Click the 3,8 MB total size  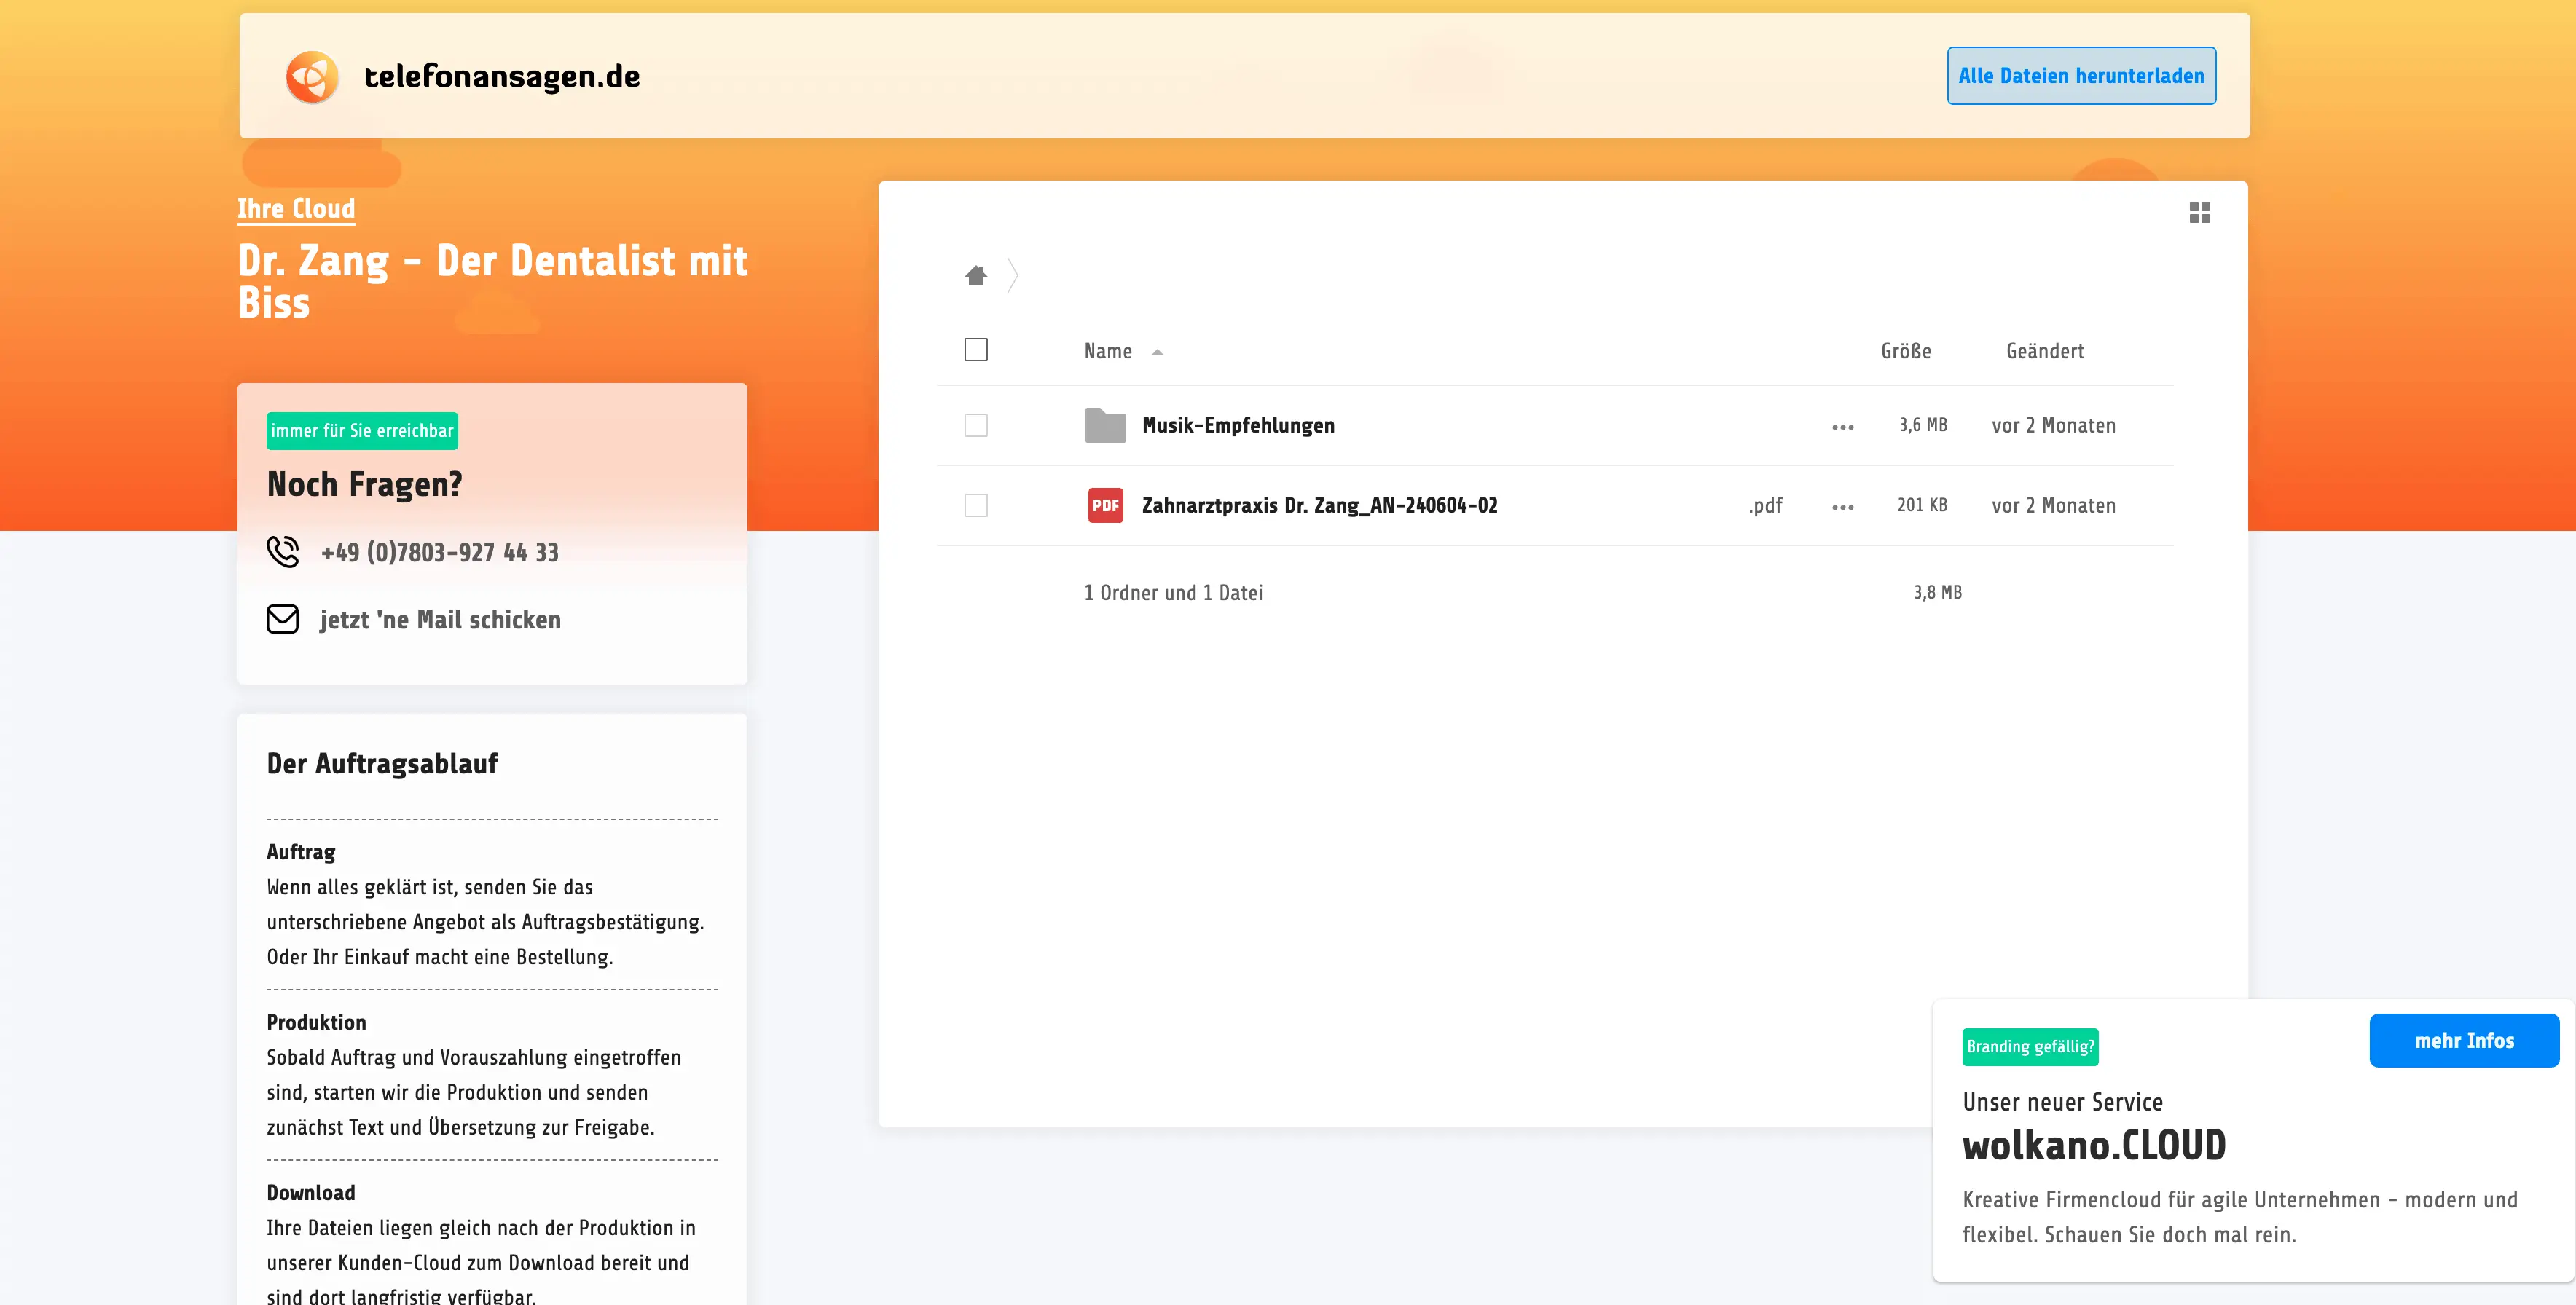point(1937,592)
